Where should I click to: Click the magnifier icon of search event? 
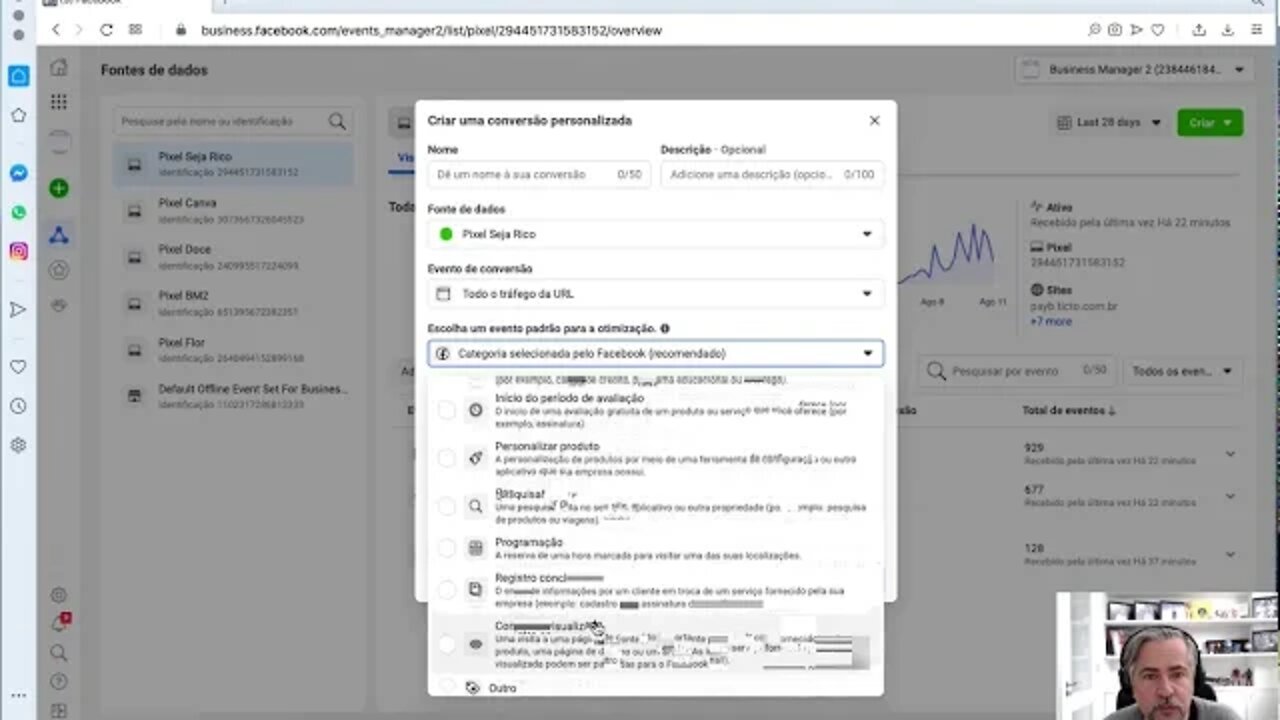(x=476, y=506)
